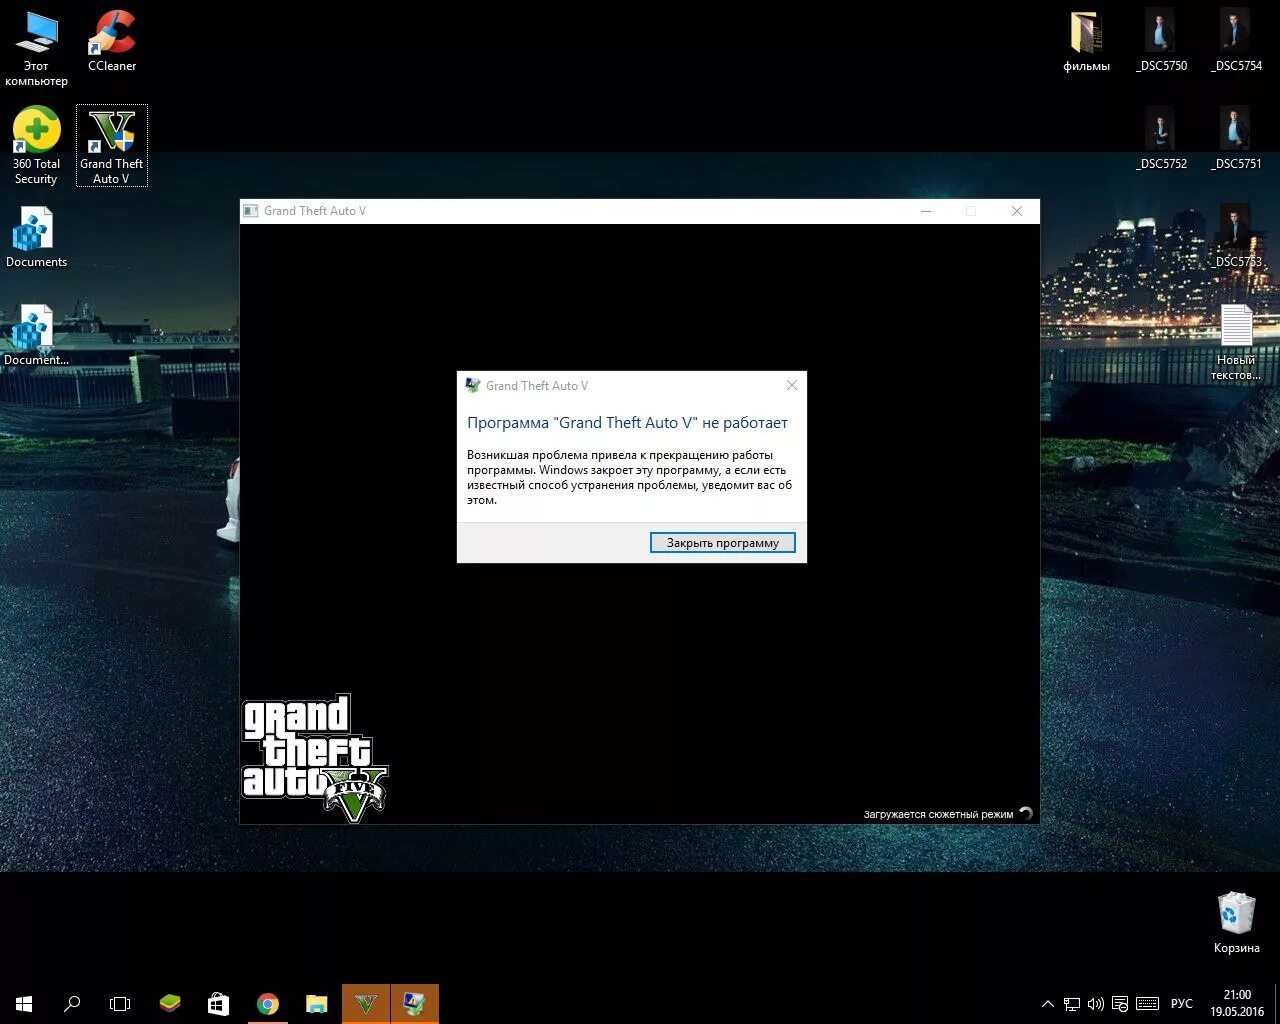Click Загружается сюжетный режим status text

(938, 814)
